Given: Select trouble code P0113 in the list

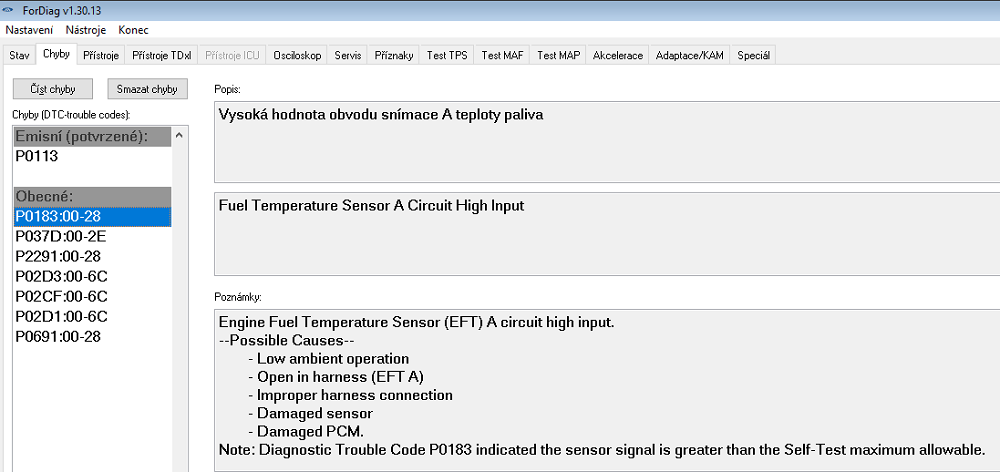Looking at the screenshot, I should (36, 156).
